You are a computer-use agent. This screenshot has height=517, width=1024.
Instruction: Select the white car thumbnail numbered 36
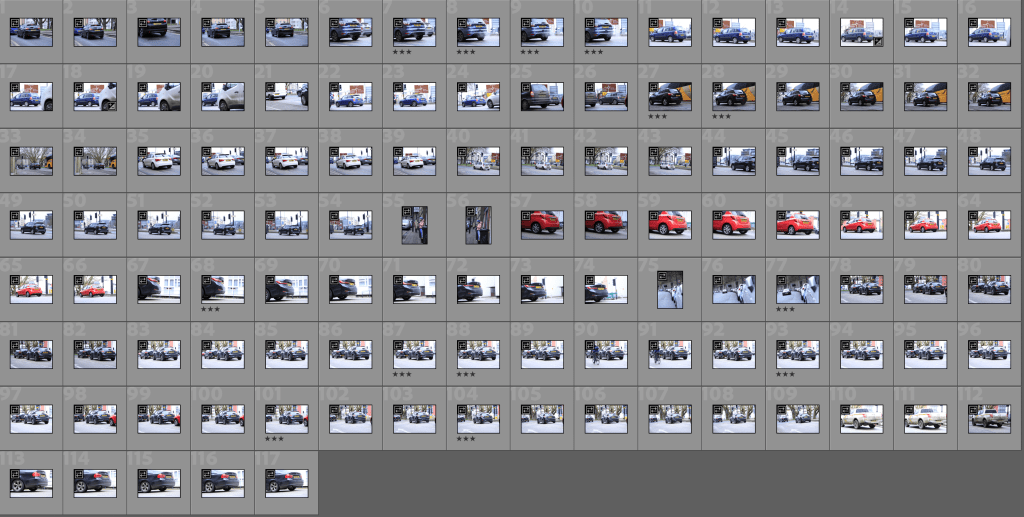tap(222, 160)
